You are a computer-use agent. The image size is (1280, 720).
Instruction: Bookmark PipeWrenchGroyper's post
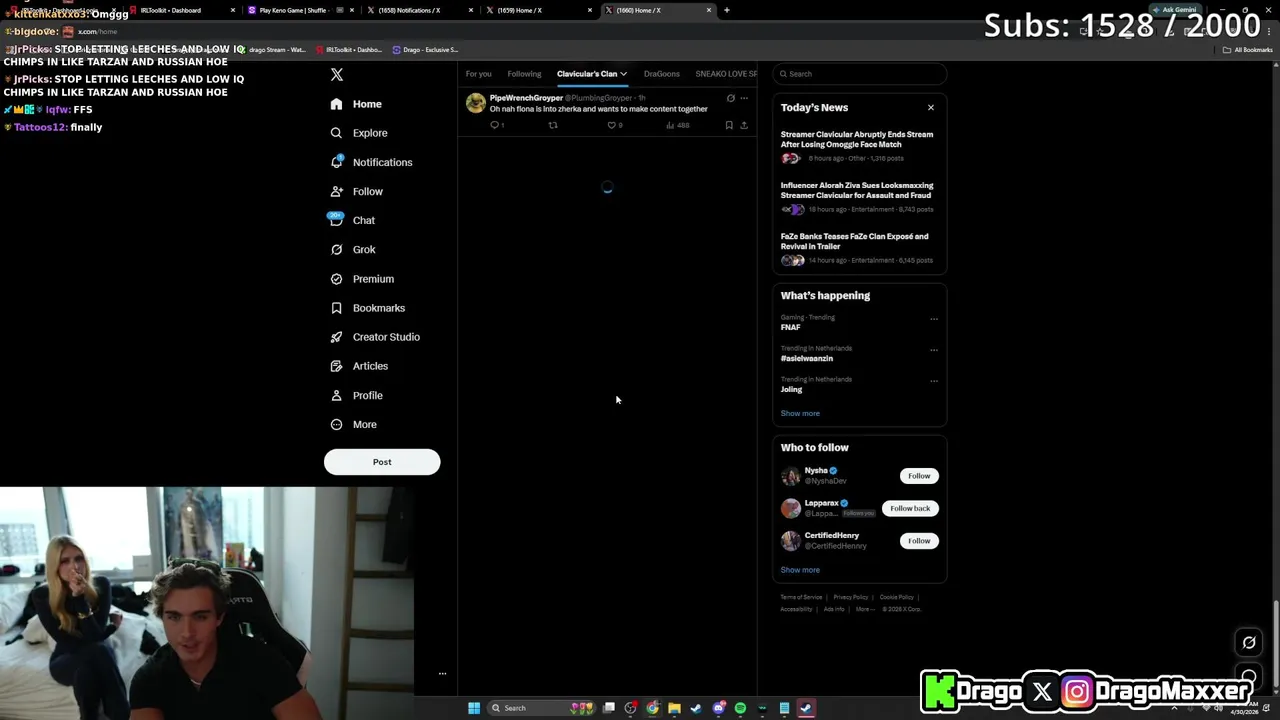click(729, 125)
